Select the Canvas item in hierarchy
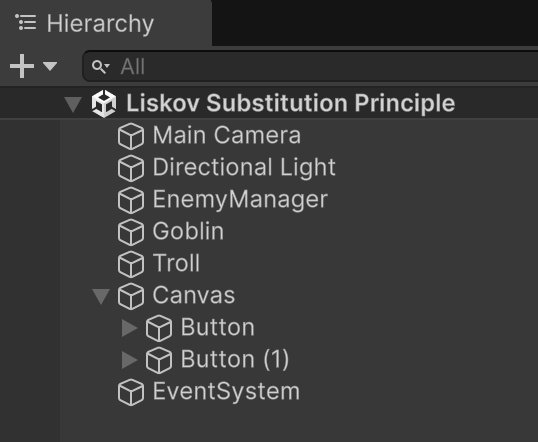This screenshot has width=538, height=442. click(194, 295)
